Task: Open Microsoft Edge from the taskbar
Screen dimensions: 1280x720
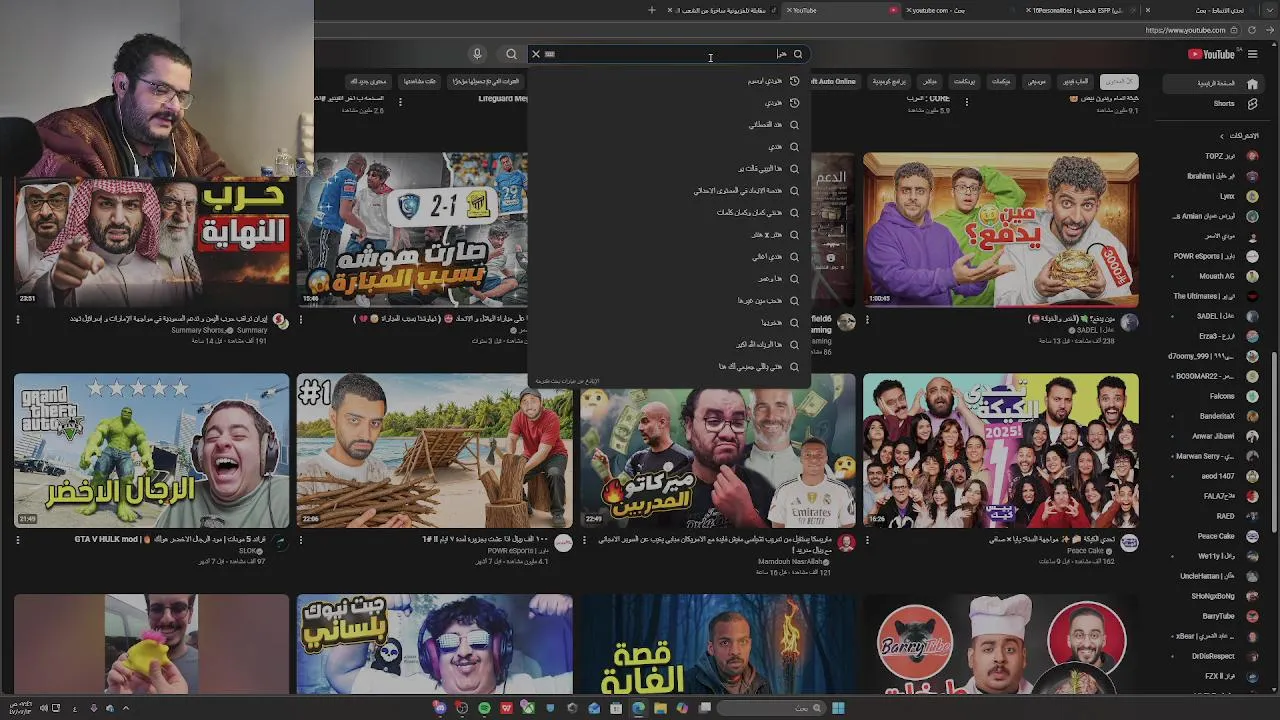Action: [x=638, y=708]
